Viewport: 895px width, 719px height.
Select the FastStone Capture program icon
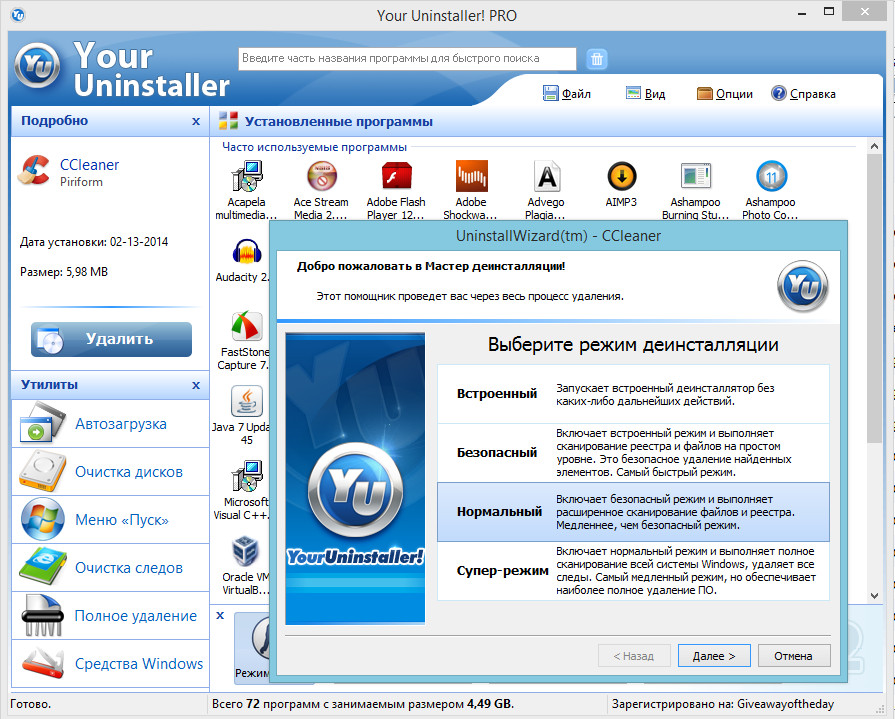coord(247,326)
